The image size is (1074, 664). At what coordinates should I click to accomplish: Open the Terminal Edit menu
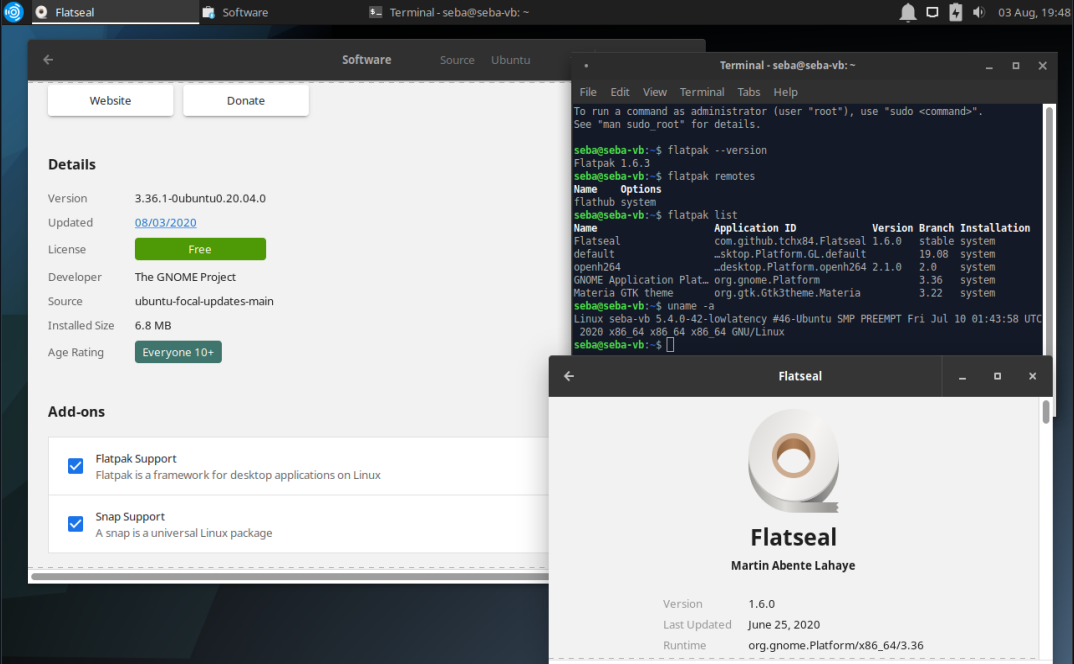pyautogui.click(x=620, y=92)
